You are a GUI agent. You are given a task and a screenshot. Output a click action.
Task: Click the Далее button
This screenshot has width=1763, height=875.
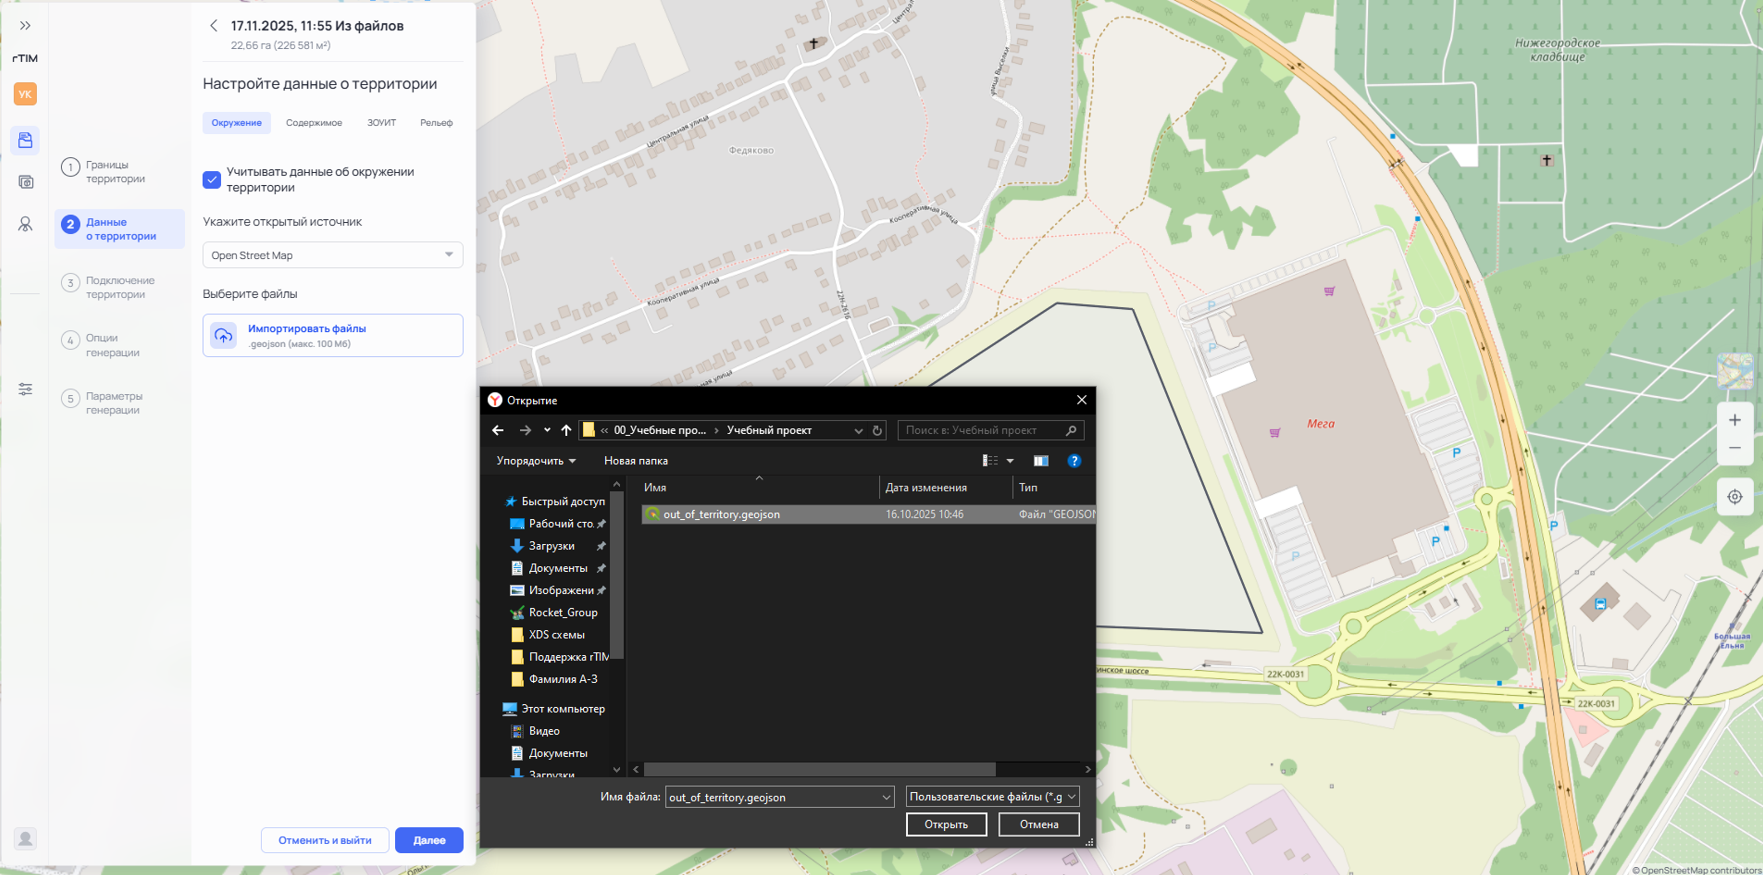tap(429, 840)
